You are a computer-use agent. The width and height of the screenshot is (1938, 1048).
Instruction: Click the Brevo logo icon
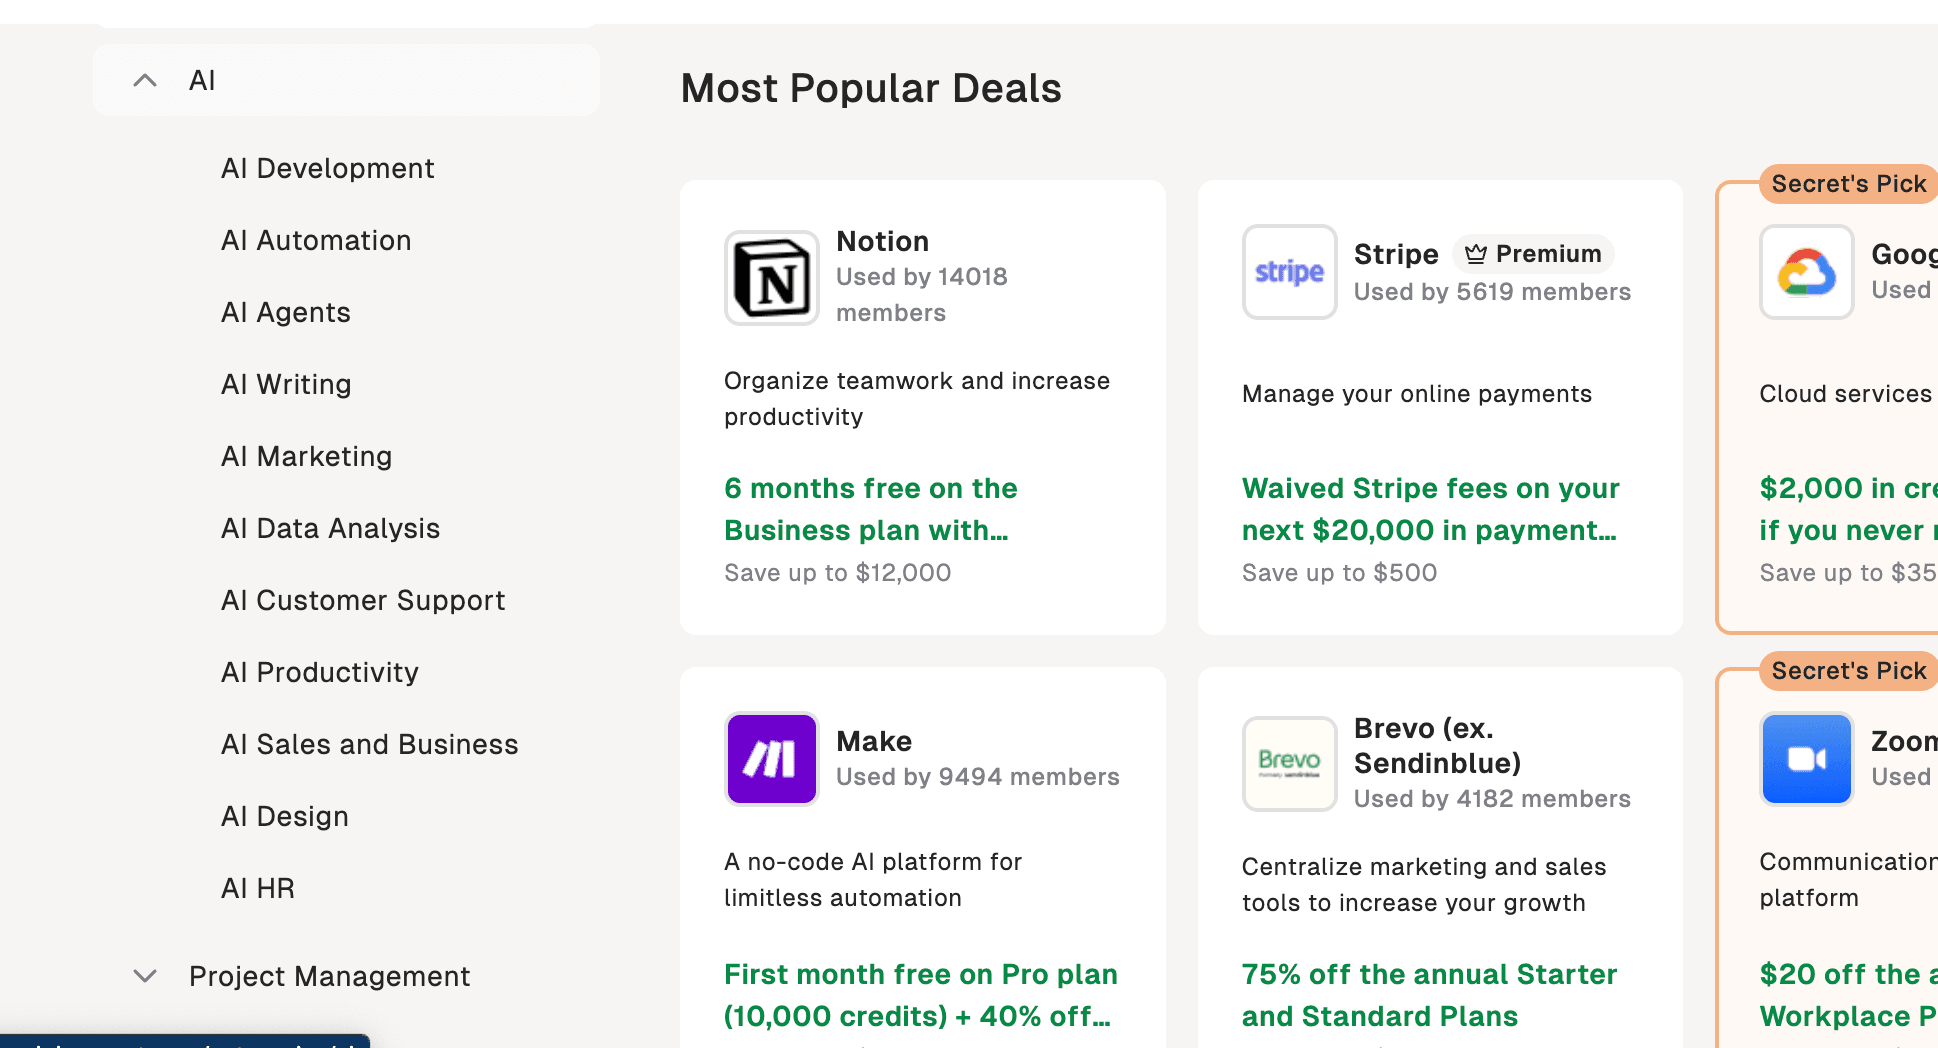pyautogui.click(x=1289, y=764)
